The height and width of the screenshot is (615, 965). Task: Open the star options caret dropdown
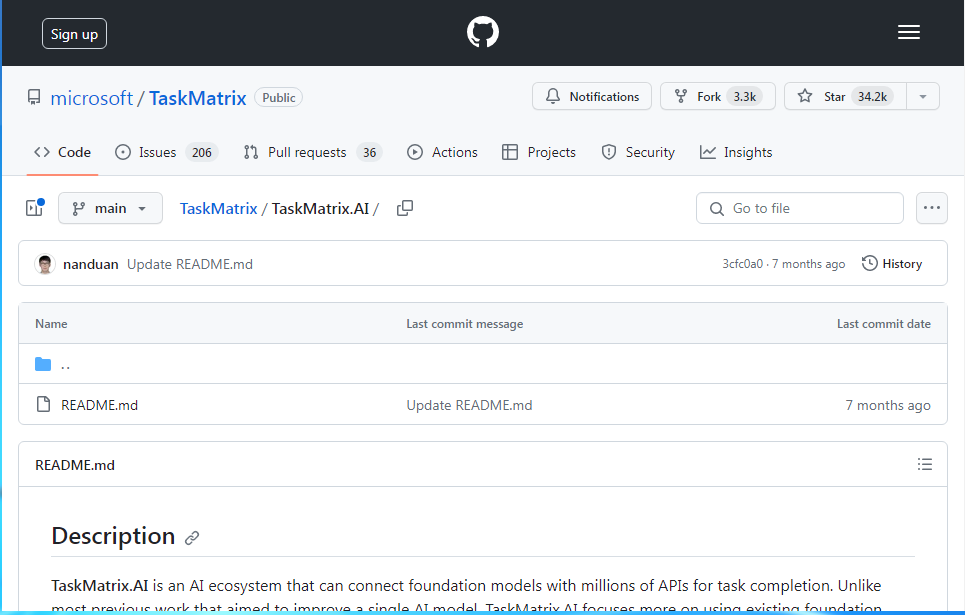tap(922, 96)
